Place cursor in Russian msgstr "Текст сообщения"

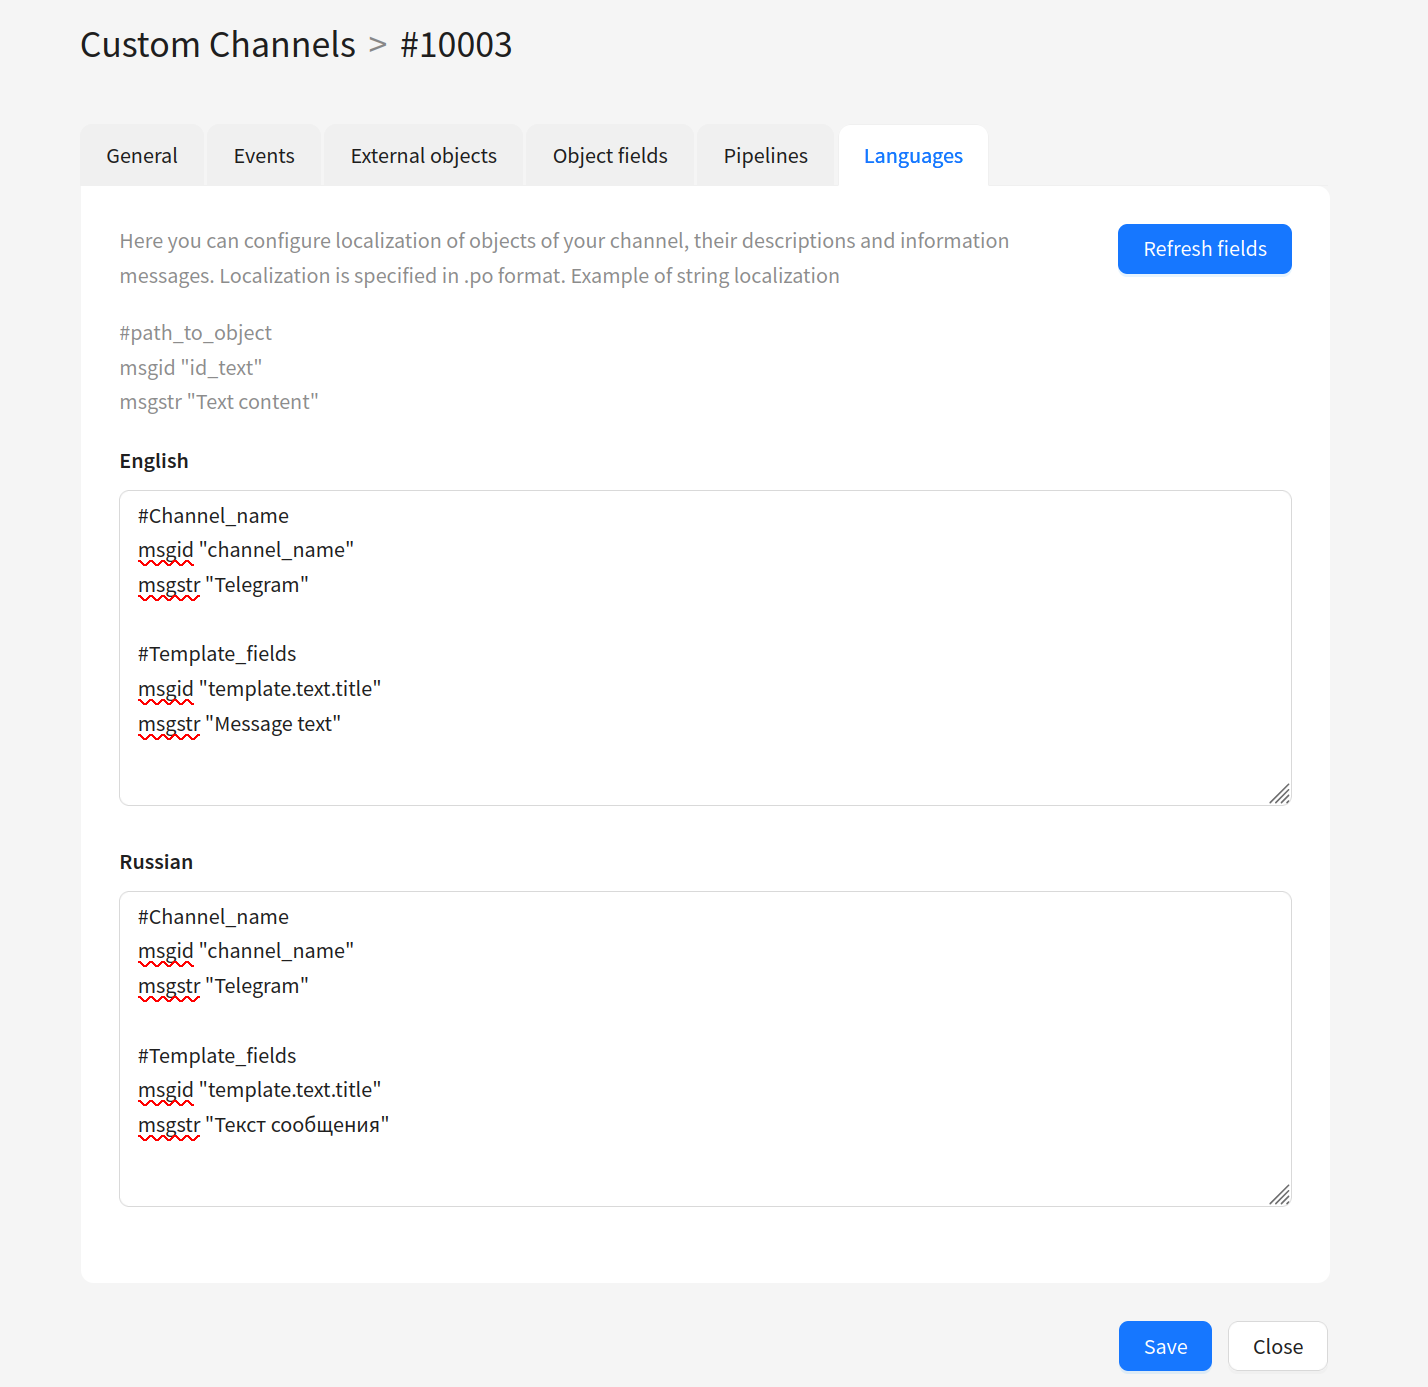click(x=264, y=1125)
